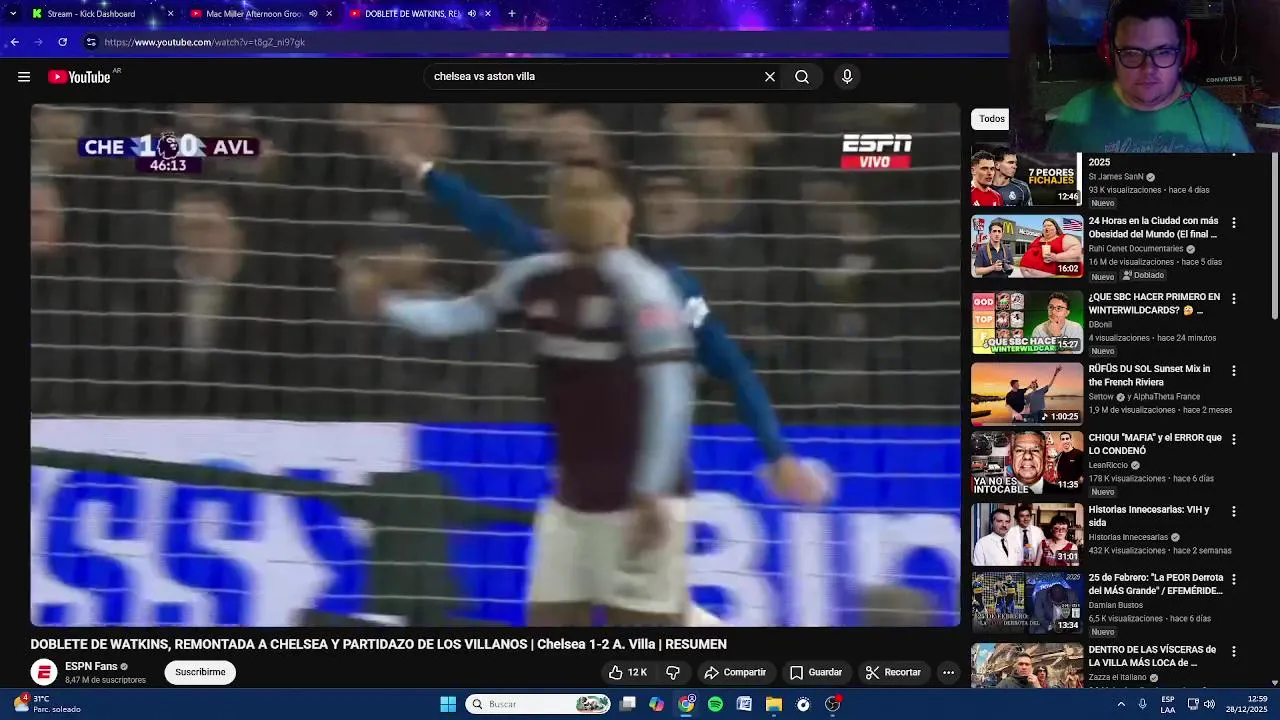Mute the Mac Miller tab speaker icon
This screenshot has height=720, width=1280.
pyautogui.click(x=313, y=14)
